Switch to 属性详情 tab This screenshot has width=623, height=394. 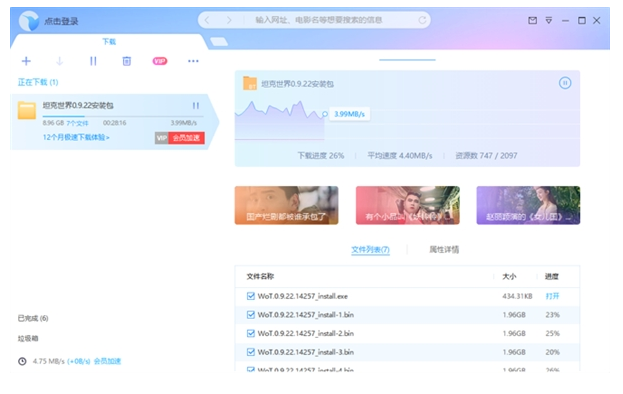[444, 249]
